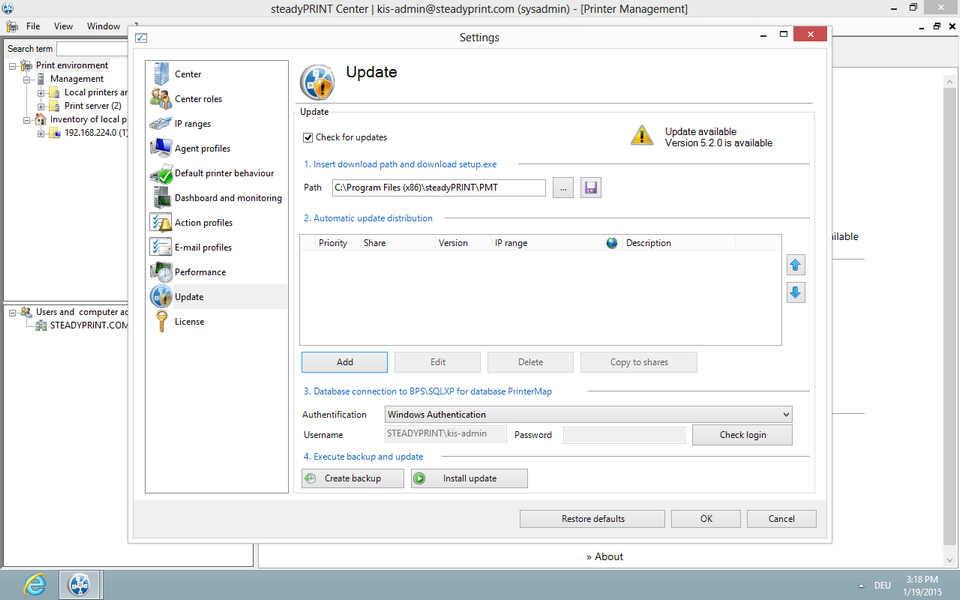This screenshot has width=960, height=600.
Task: Click the Add button
Action: (345, 362)
